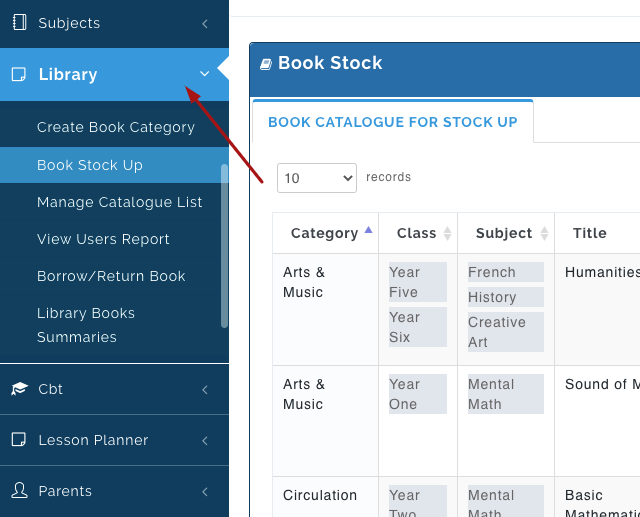The height and width of the screenshot is (517, 640).
Task: Expand the Cbt menu chevron
Action: 205,390
